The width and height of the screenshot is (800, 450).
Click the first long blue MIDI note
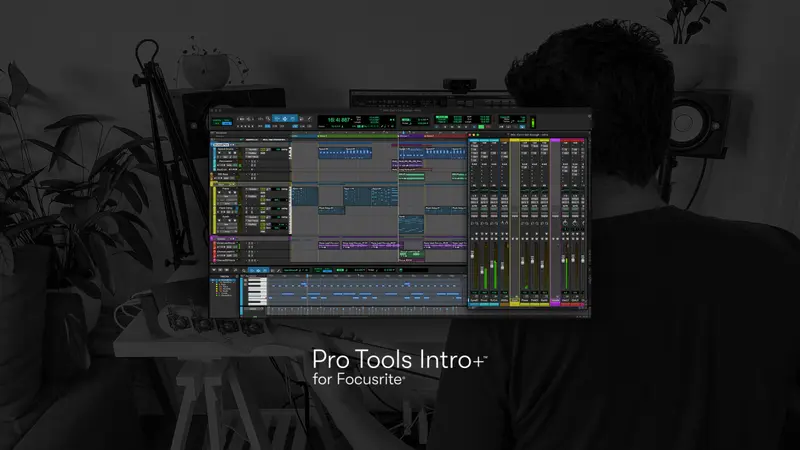(x=288, y=294)
